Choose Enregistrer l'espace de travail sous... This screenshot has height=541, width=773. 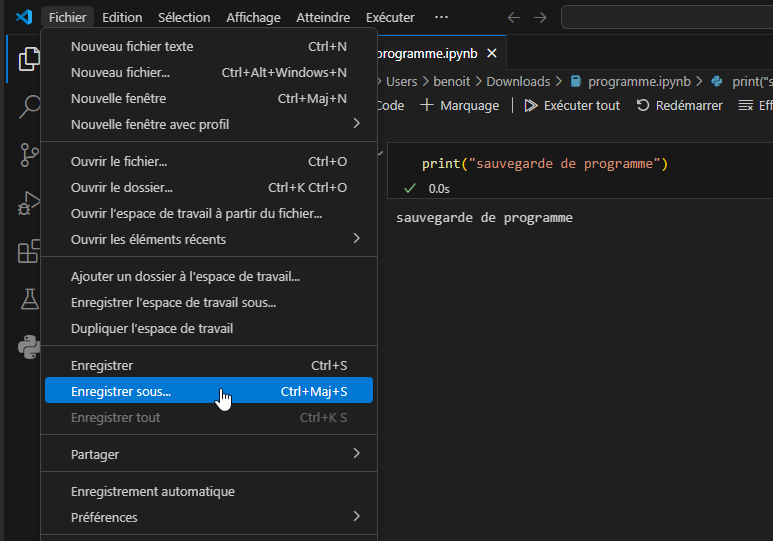pyautogui.click(x=209, y=302)
